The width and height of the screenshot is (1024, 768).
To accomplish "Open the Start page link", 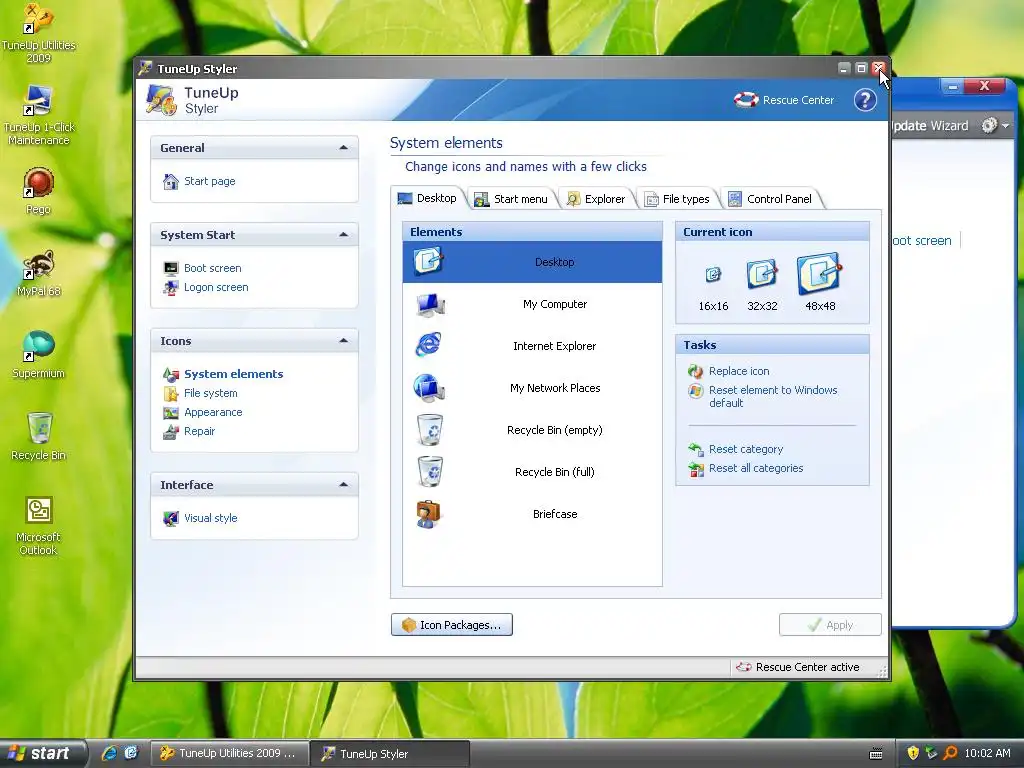I will (210, 182).
